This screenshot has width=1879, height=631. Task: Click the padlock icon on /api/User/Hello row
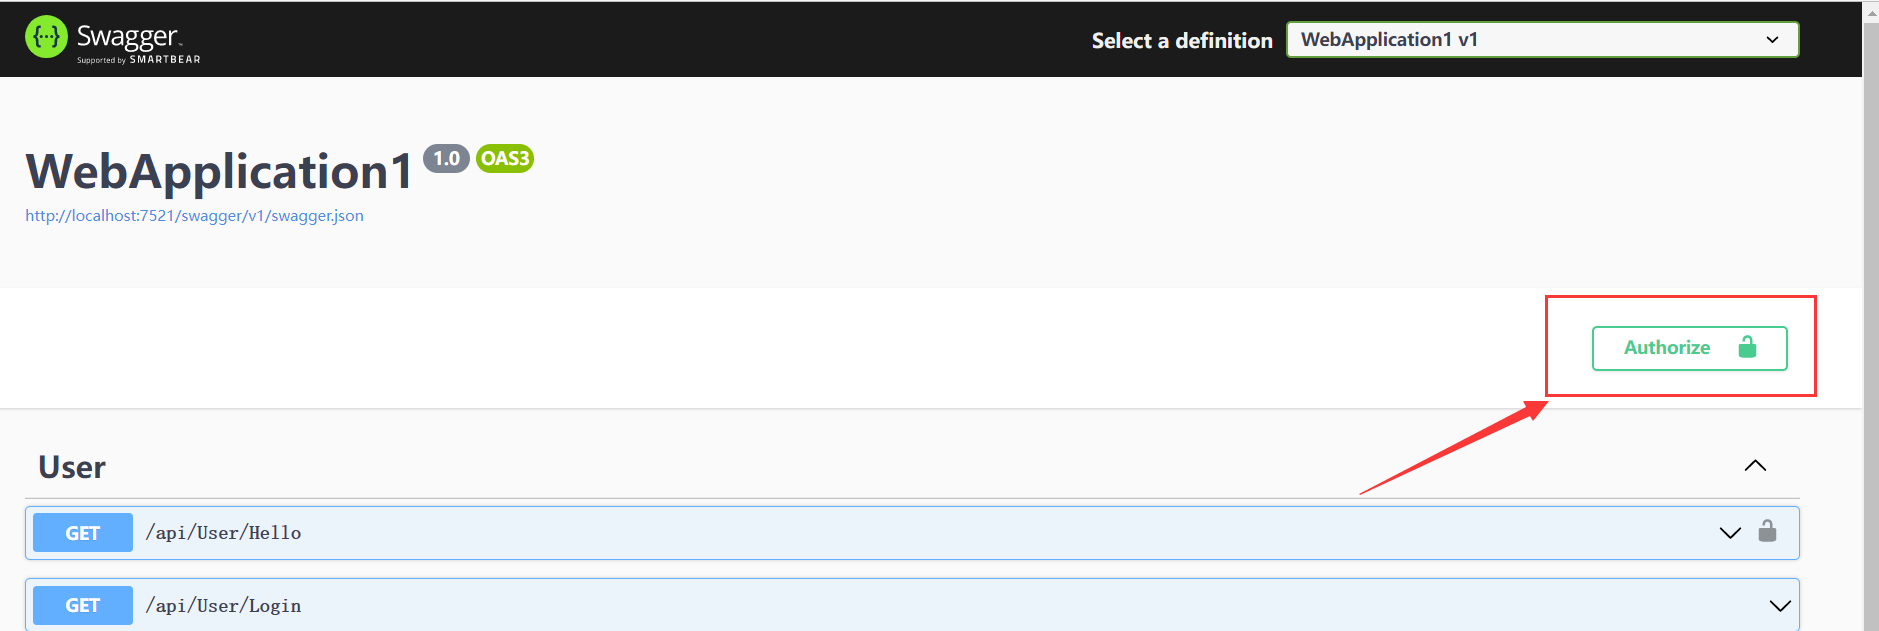click(x=1767, y=531)
